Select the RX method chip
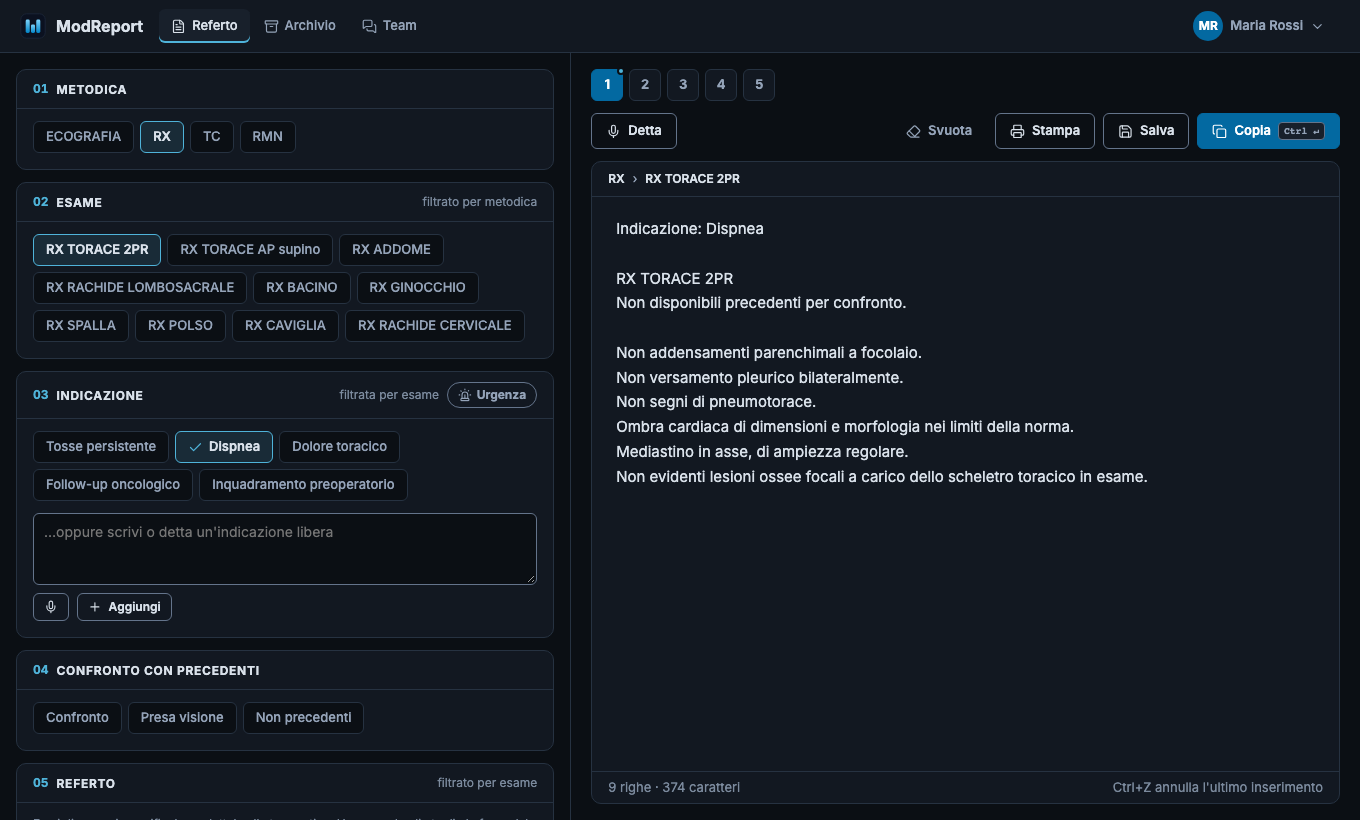The image size is (1360, 820). point(162,137)
